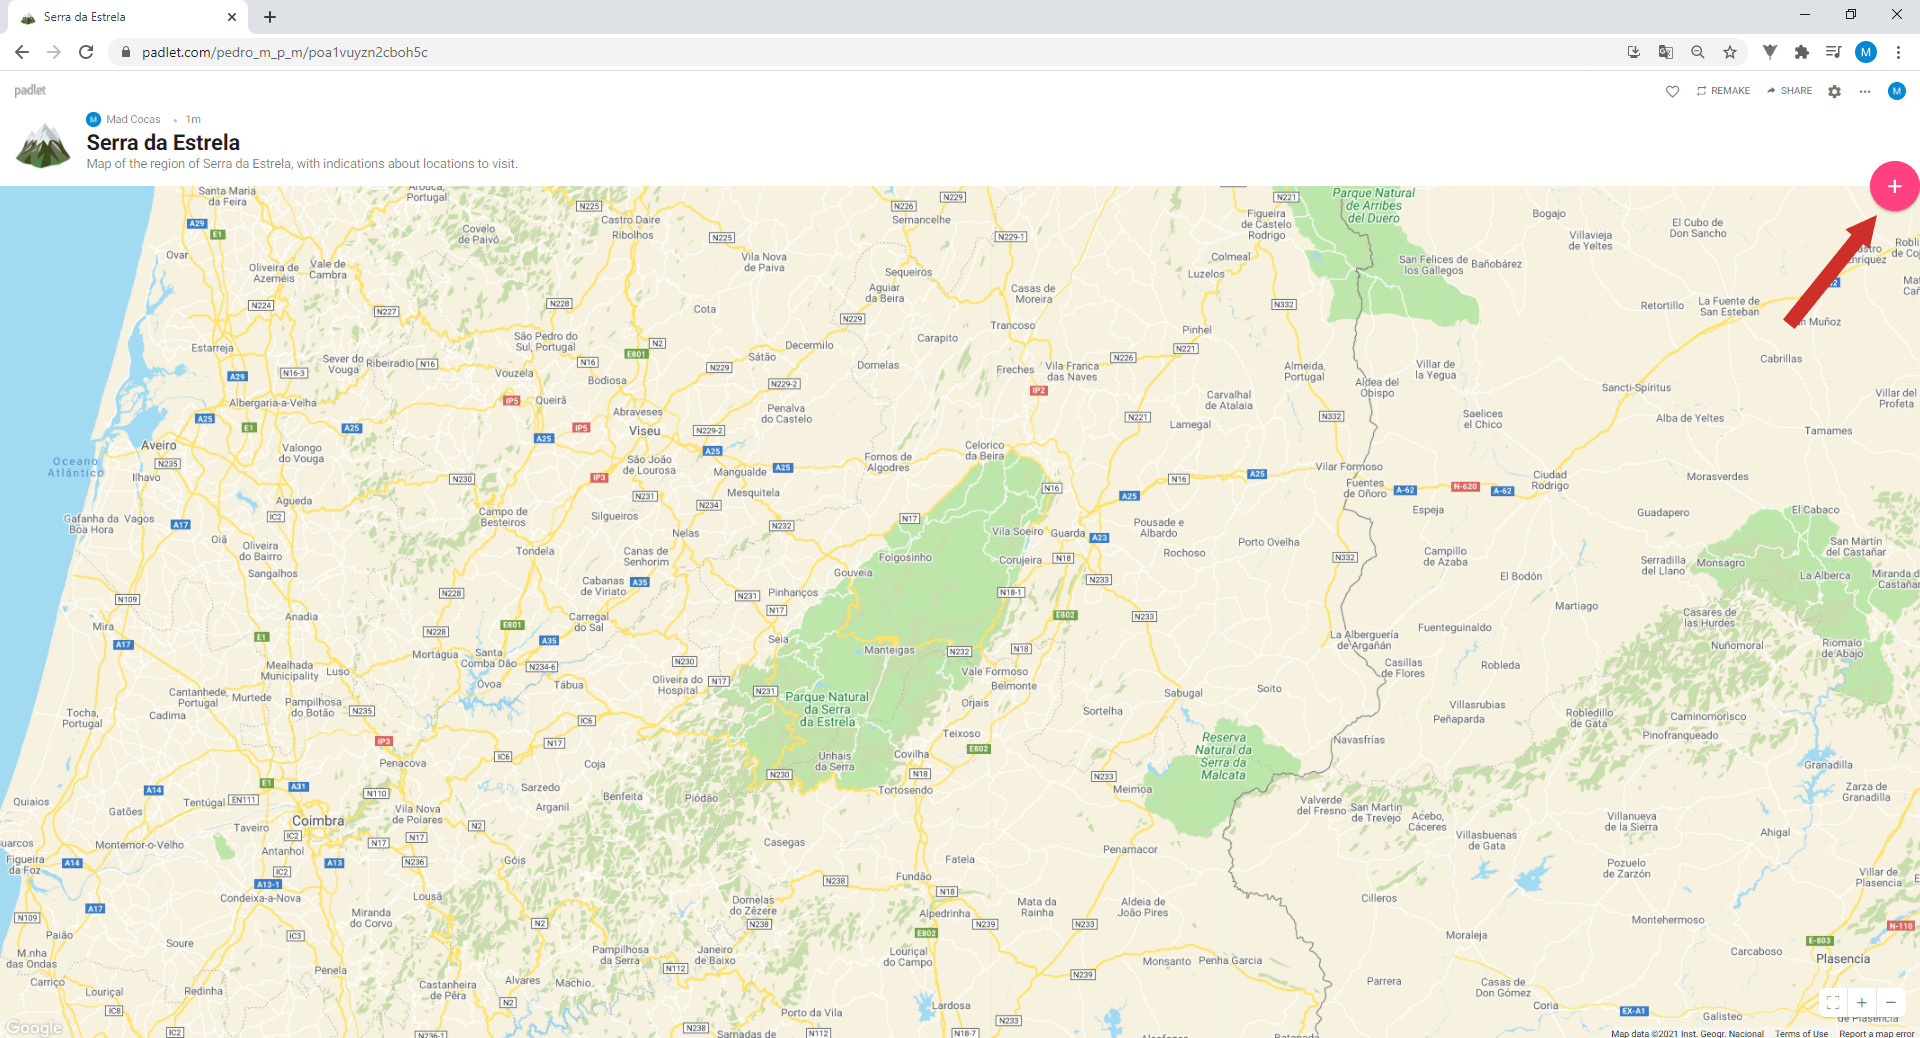Click Belmonte on the map

pos(1014,686)
